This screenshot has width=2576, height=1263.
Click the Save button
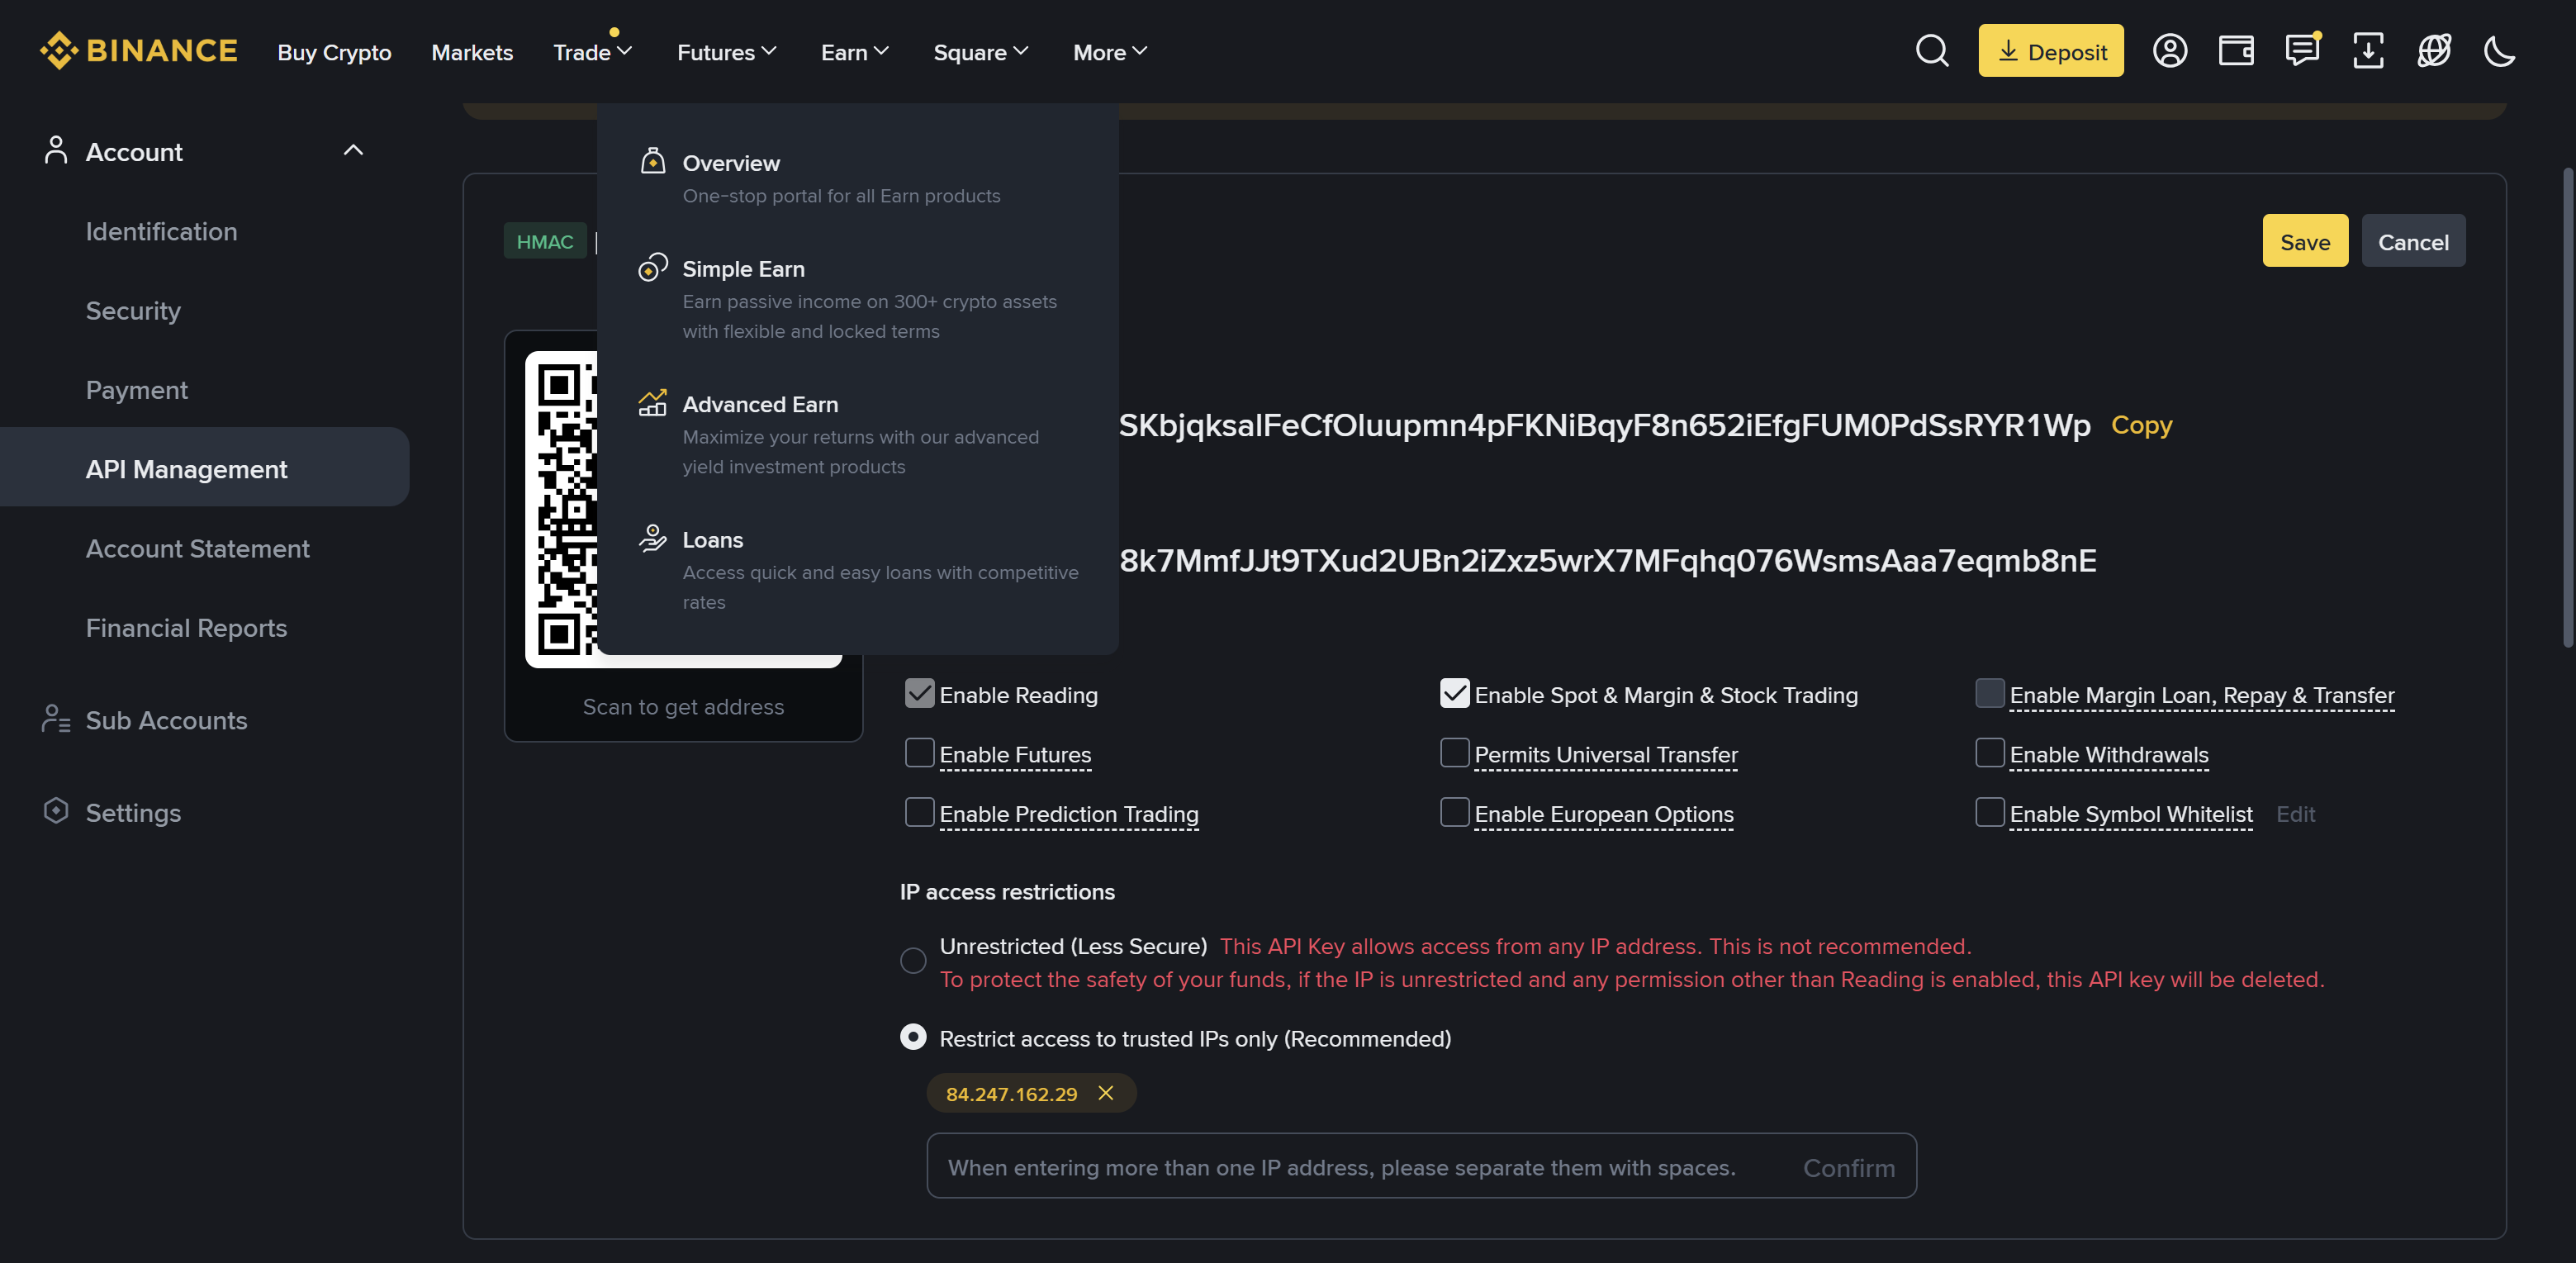(2305, 241)
